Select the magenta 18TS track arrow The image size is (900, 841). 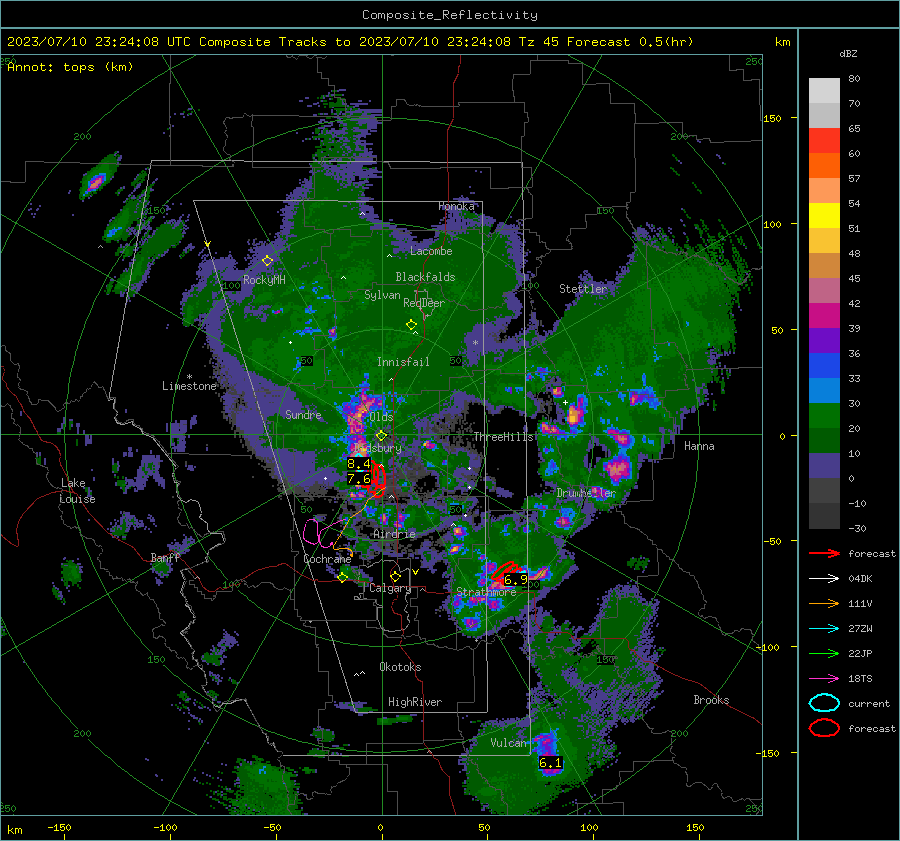[x=824, y=679]
